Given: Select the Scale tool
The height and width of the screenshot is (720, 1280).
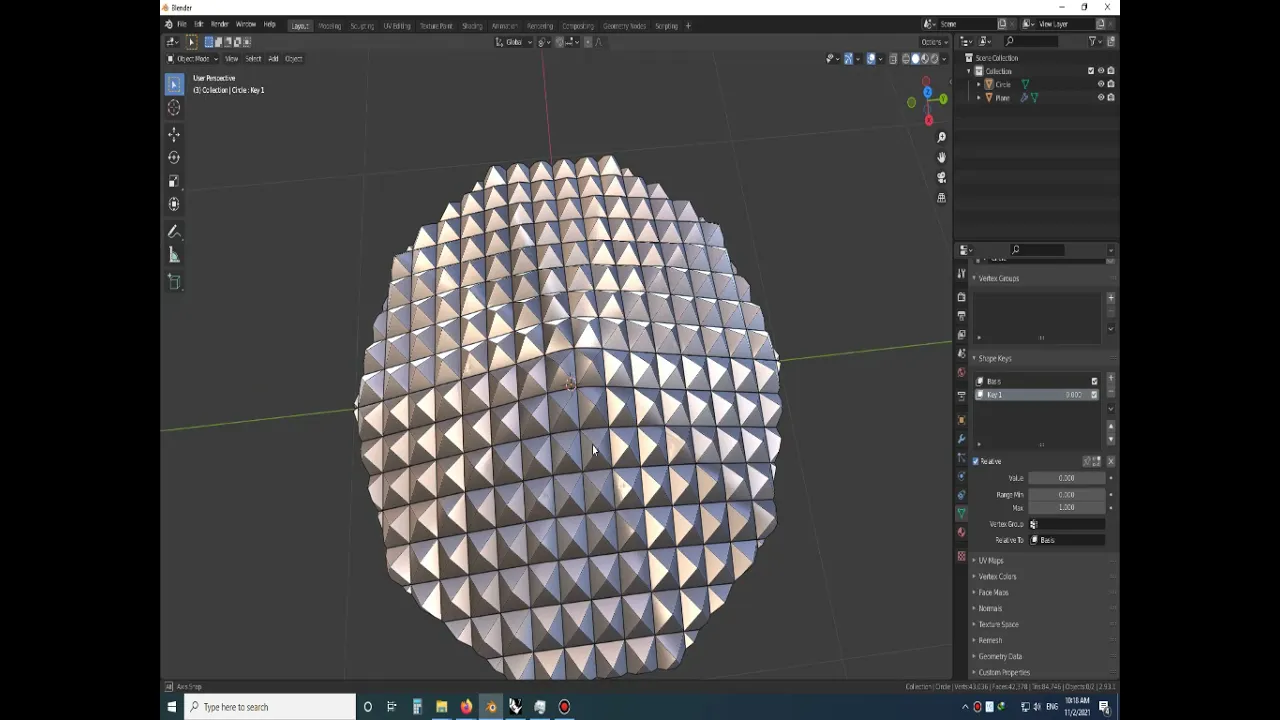Looking at the screenshot, I should [x=174, y=181].
